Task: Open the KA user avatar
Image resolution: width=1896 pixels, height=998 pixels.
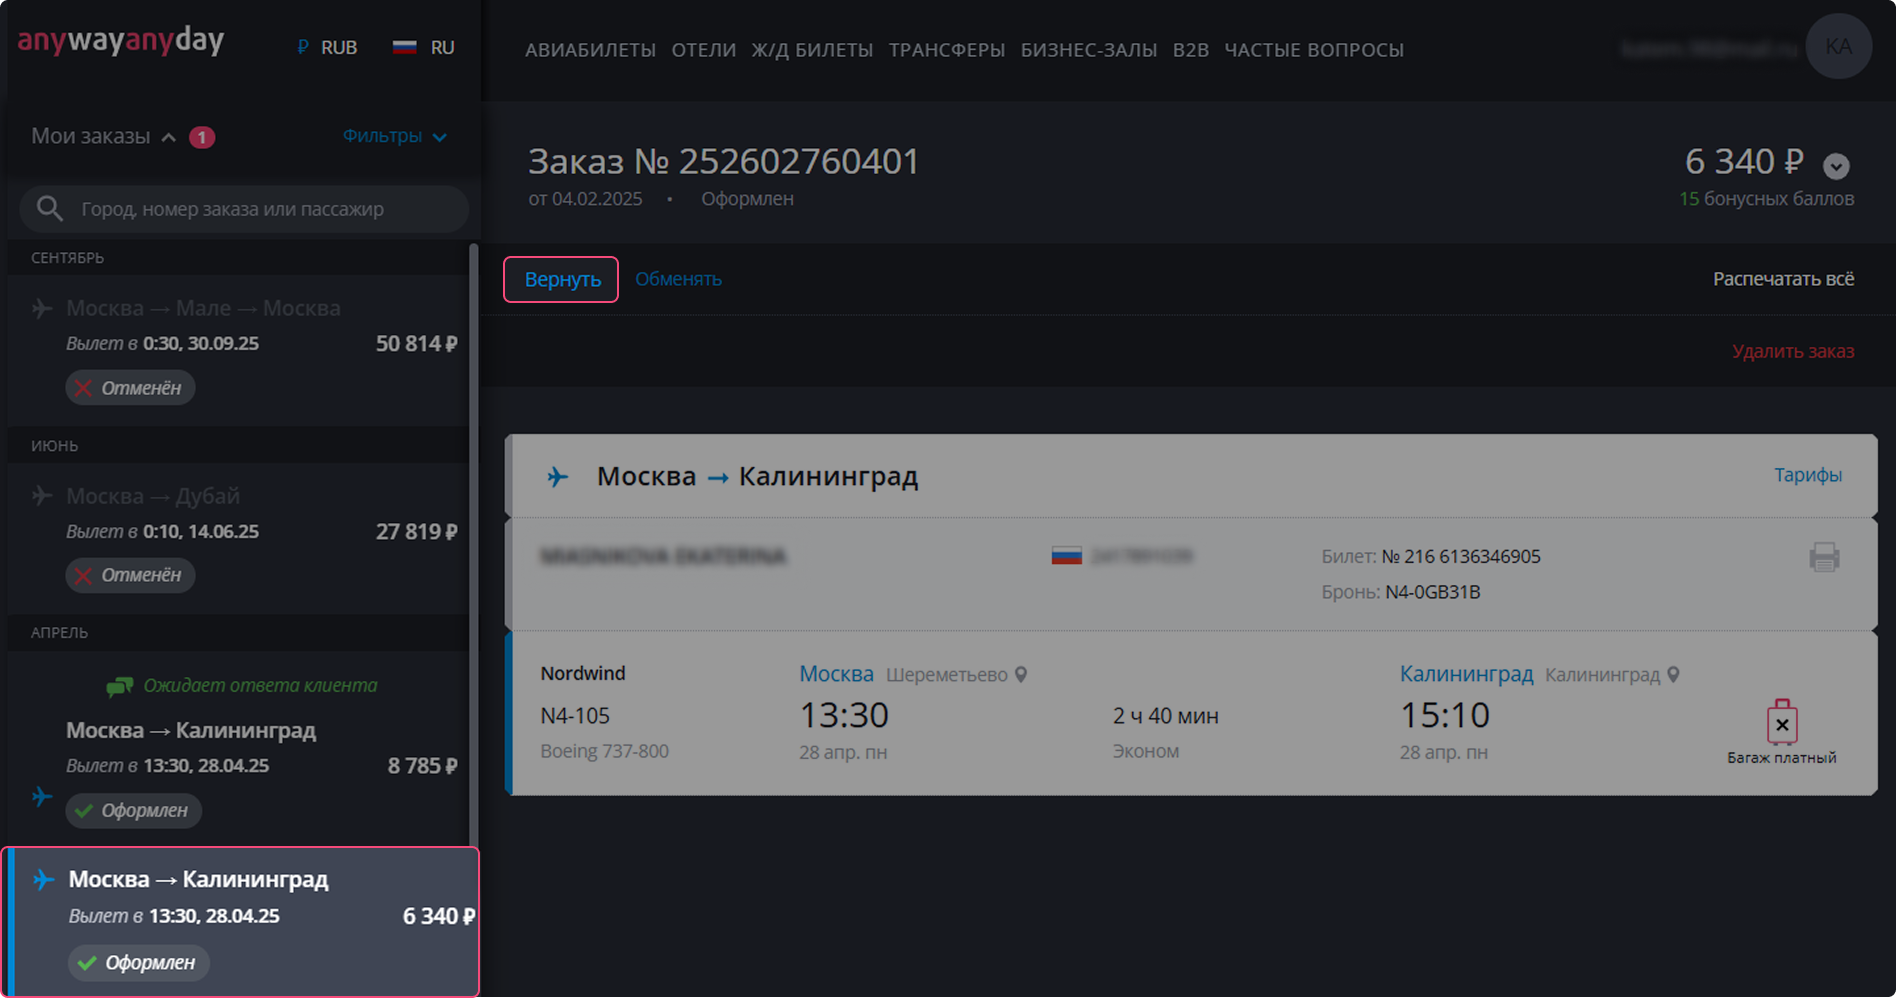Action: coord(1838,47)
